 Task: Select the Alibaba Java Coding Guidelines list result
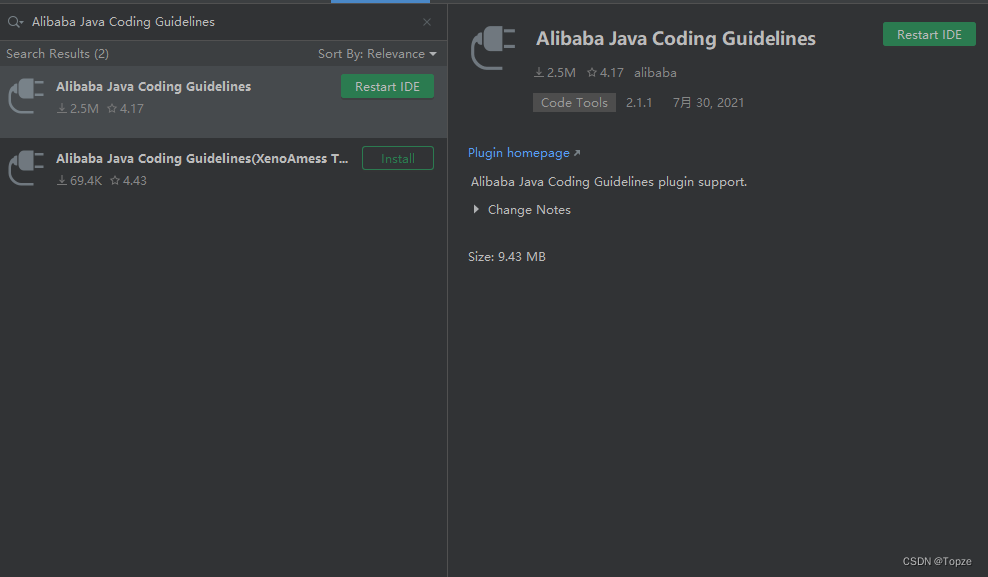[223, 101]
